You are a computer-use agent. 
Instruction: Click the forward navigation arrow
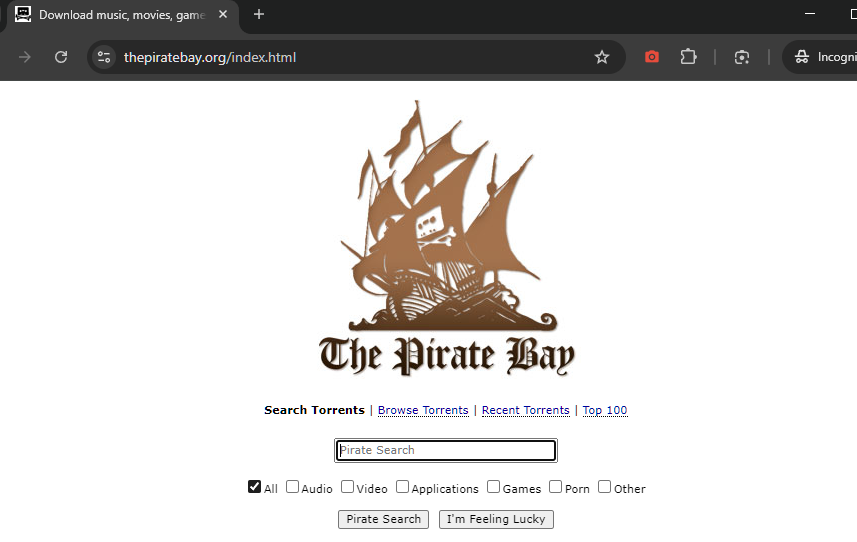[25, 57]
